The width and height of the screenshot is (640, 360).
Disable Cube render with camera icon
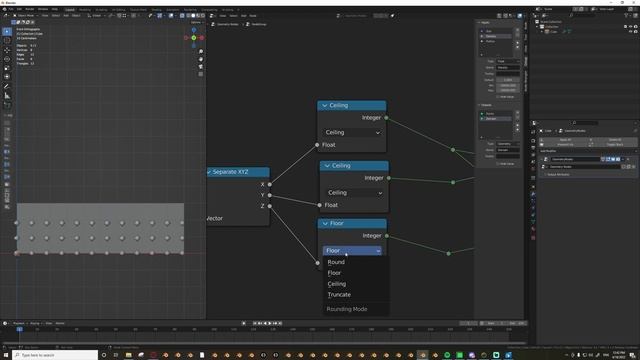click(636, 31)
